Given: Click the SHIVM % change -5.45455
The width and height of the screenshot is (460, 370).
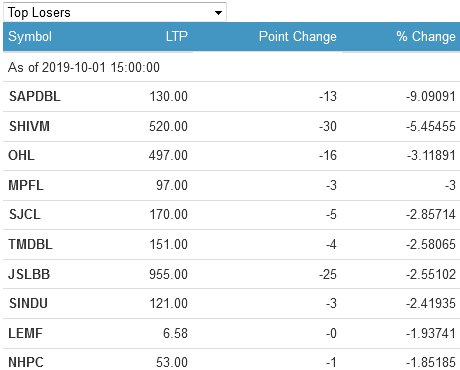Looking at the screenshot, I should coord(431,126).
